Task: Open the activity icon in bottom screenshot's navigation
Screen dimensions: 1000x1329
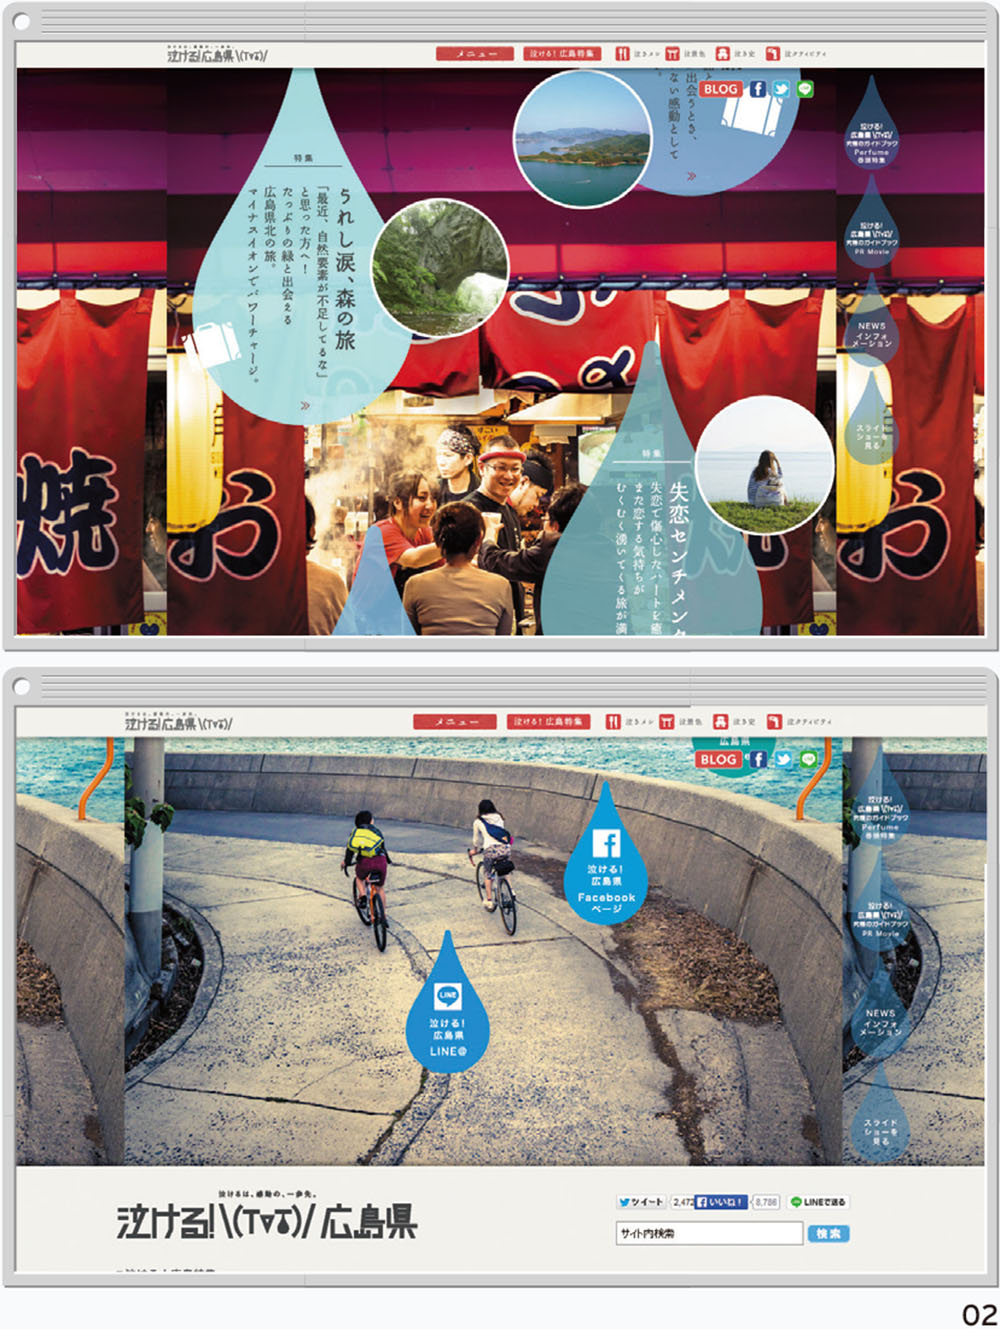Action: [x=773, y=721]
